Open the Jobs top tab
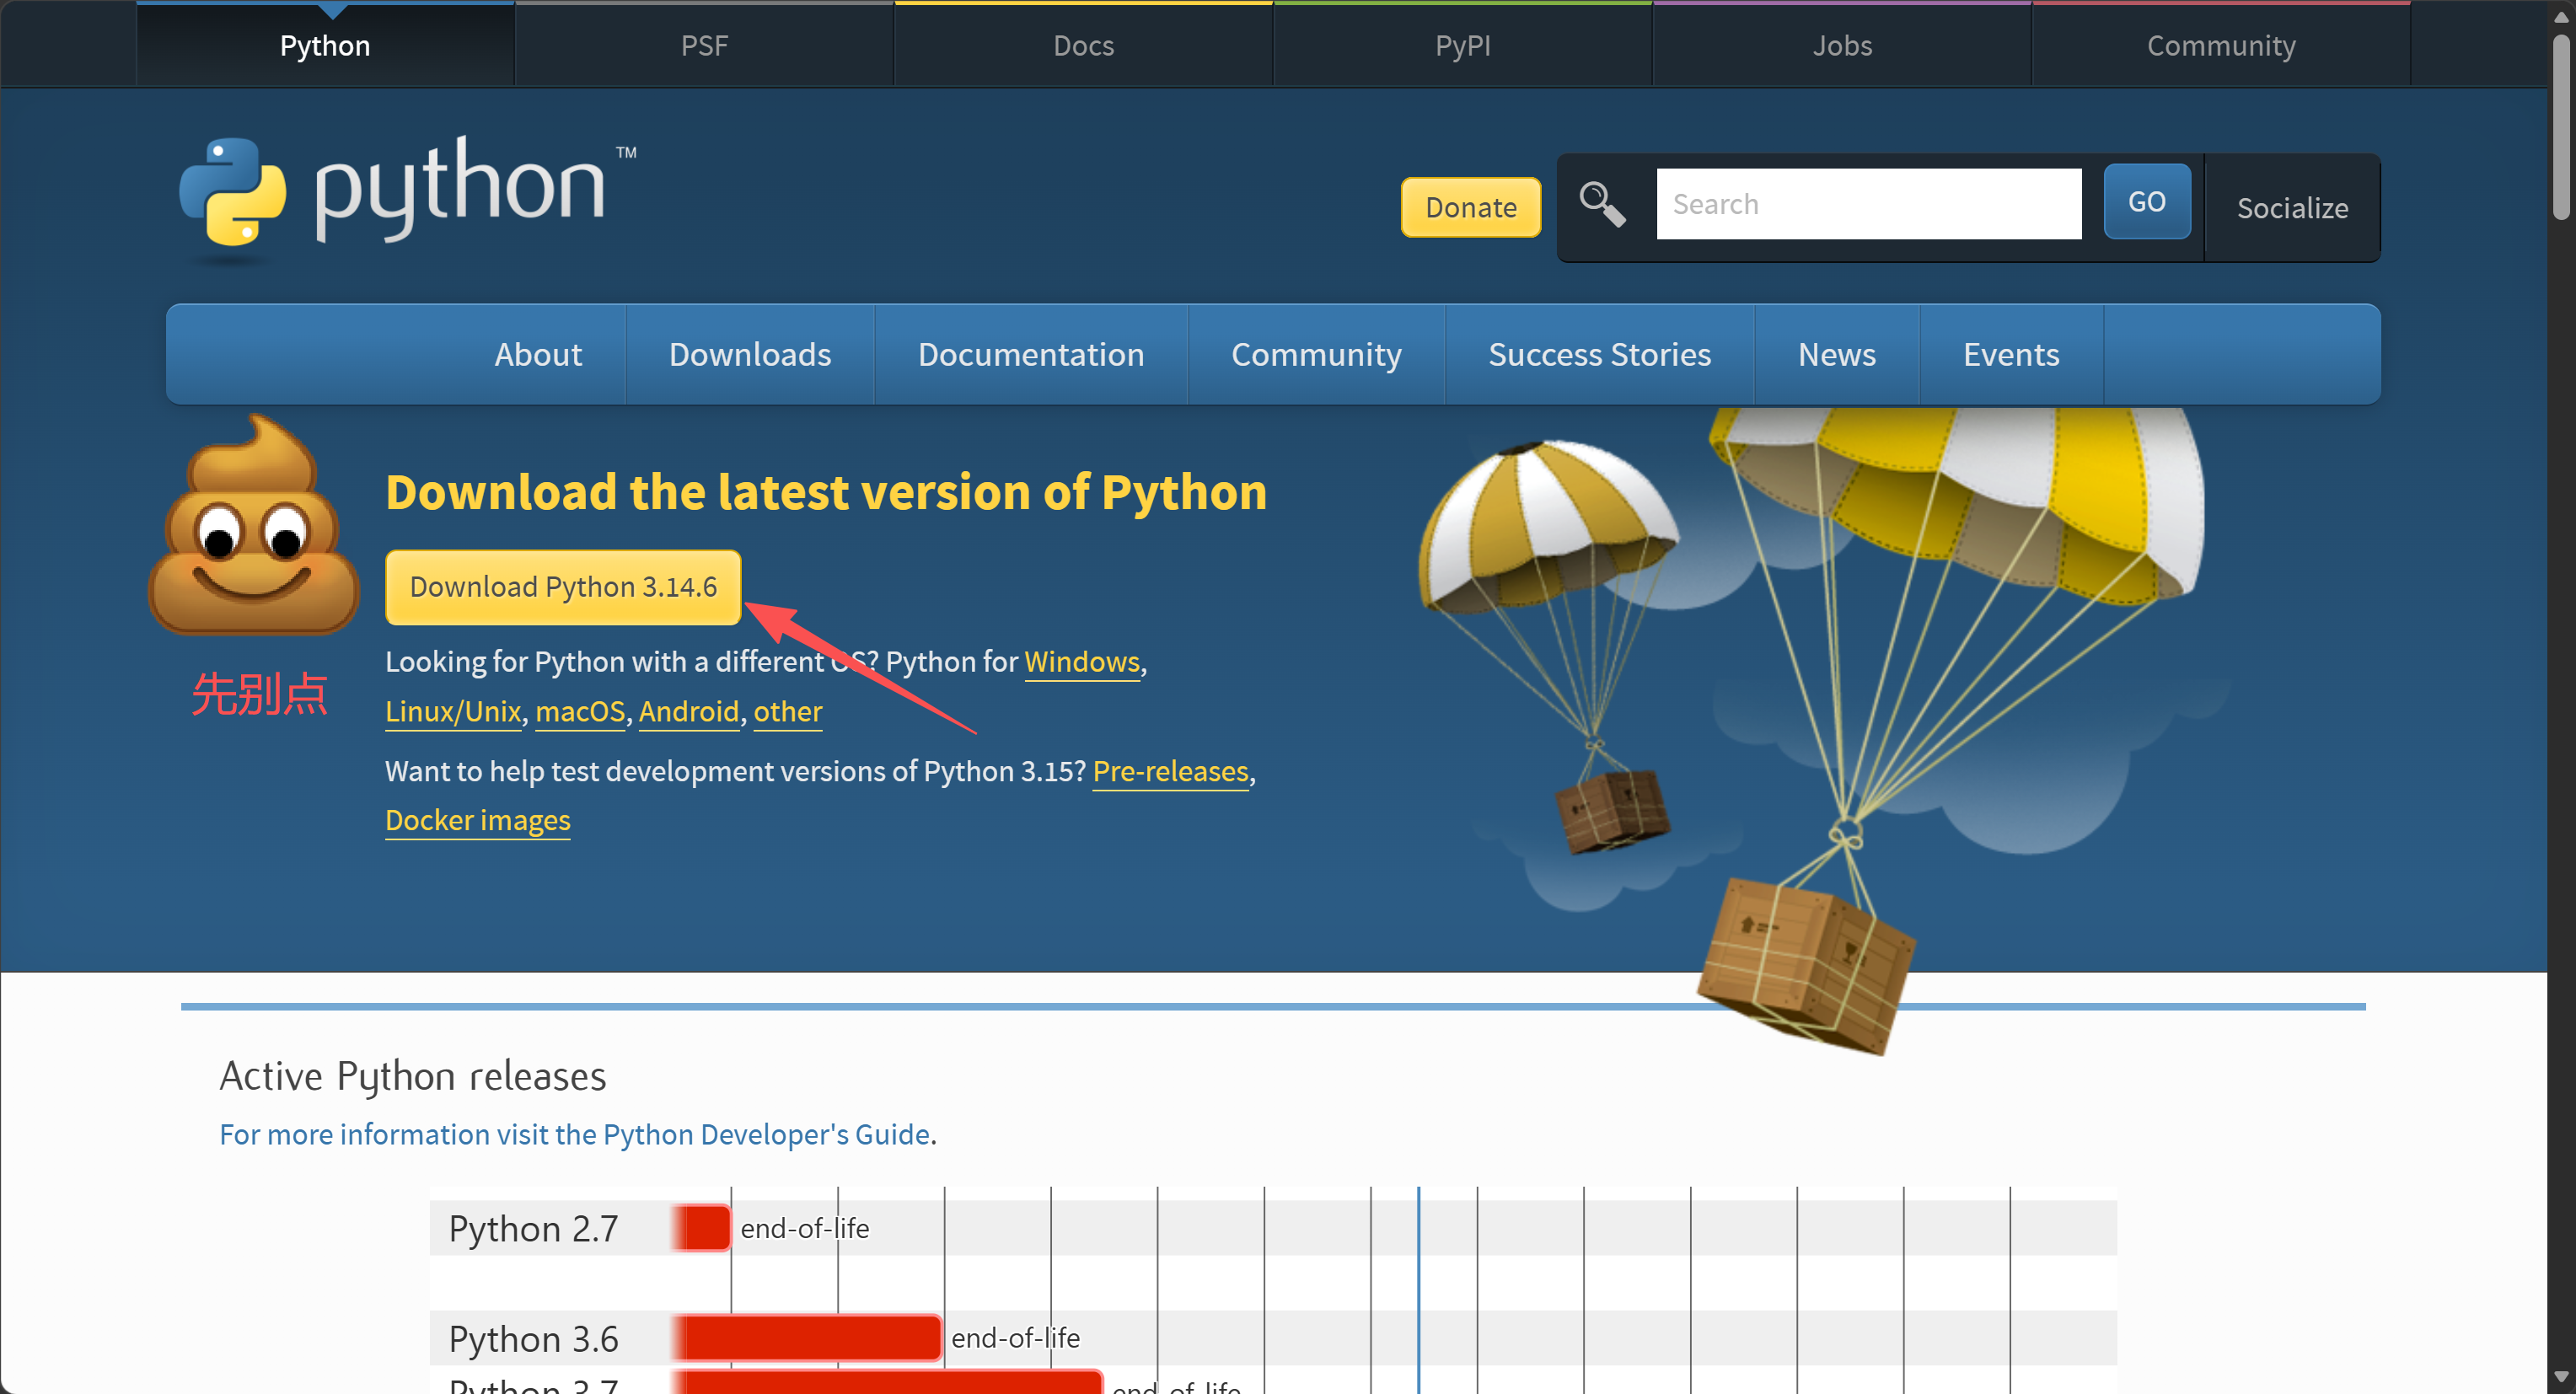 click(1842, 45)
